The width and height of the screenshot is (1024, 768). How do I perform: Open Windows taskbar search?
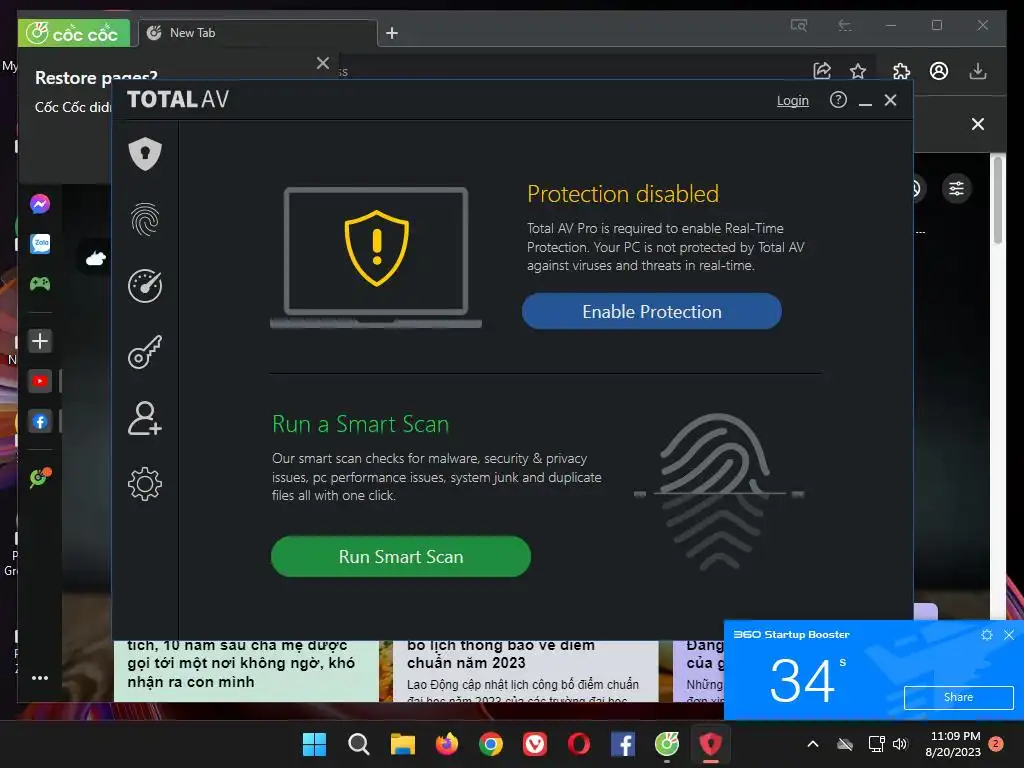[359, 744]
